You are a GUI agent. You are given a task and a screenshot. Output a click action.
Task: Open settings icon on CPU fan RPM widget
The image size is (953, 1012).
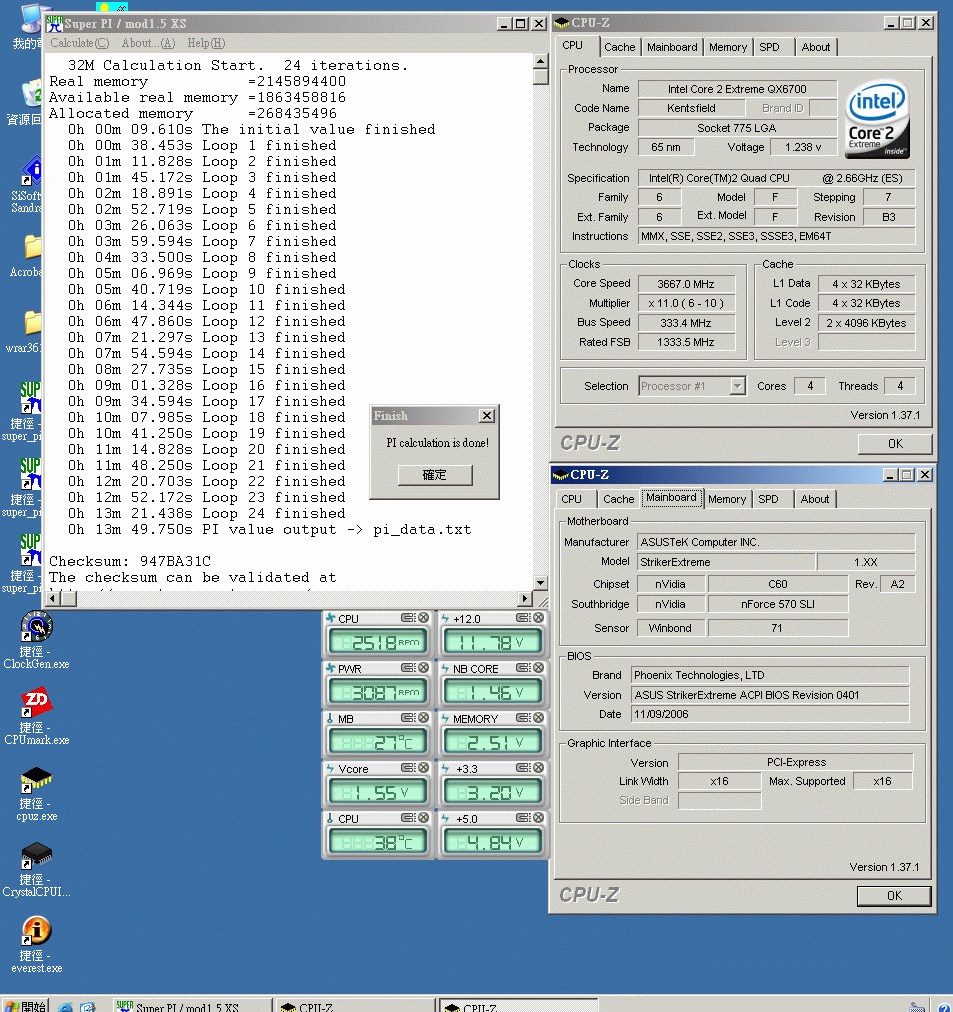[408, 618]
